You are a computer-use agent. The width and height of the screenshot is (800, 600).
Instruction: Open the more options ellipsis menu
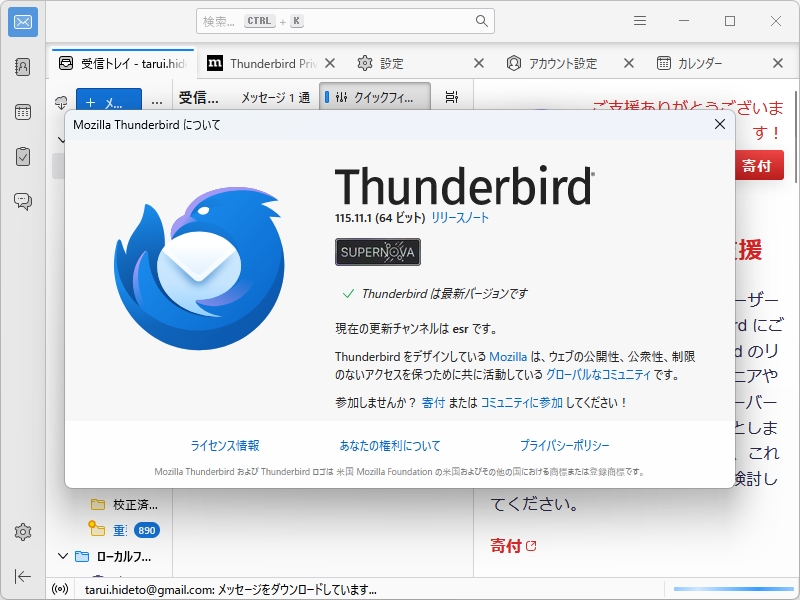click(156, 101)
